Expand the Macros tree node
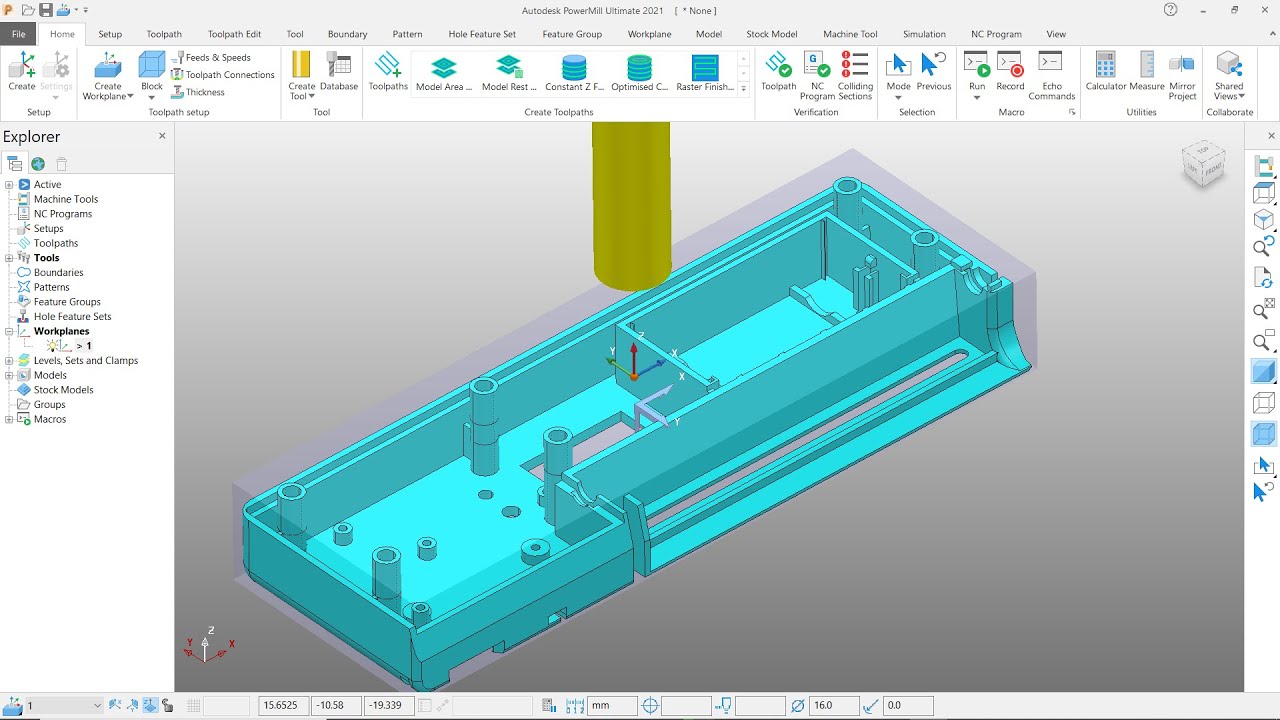 [x=9, y=419]
